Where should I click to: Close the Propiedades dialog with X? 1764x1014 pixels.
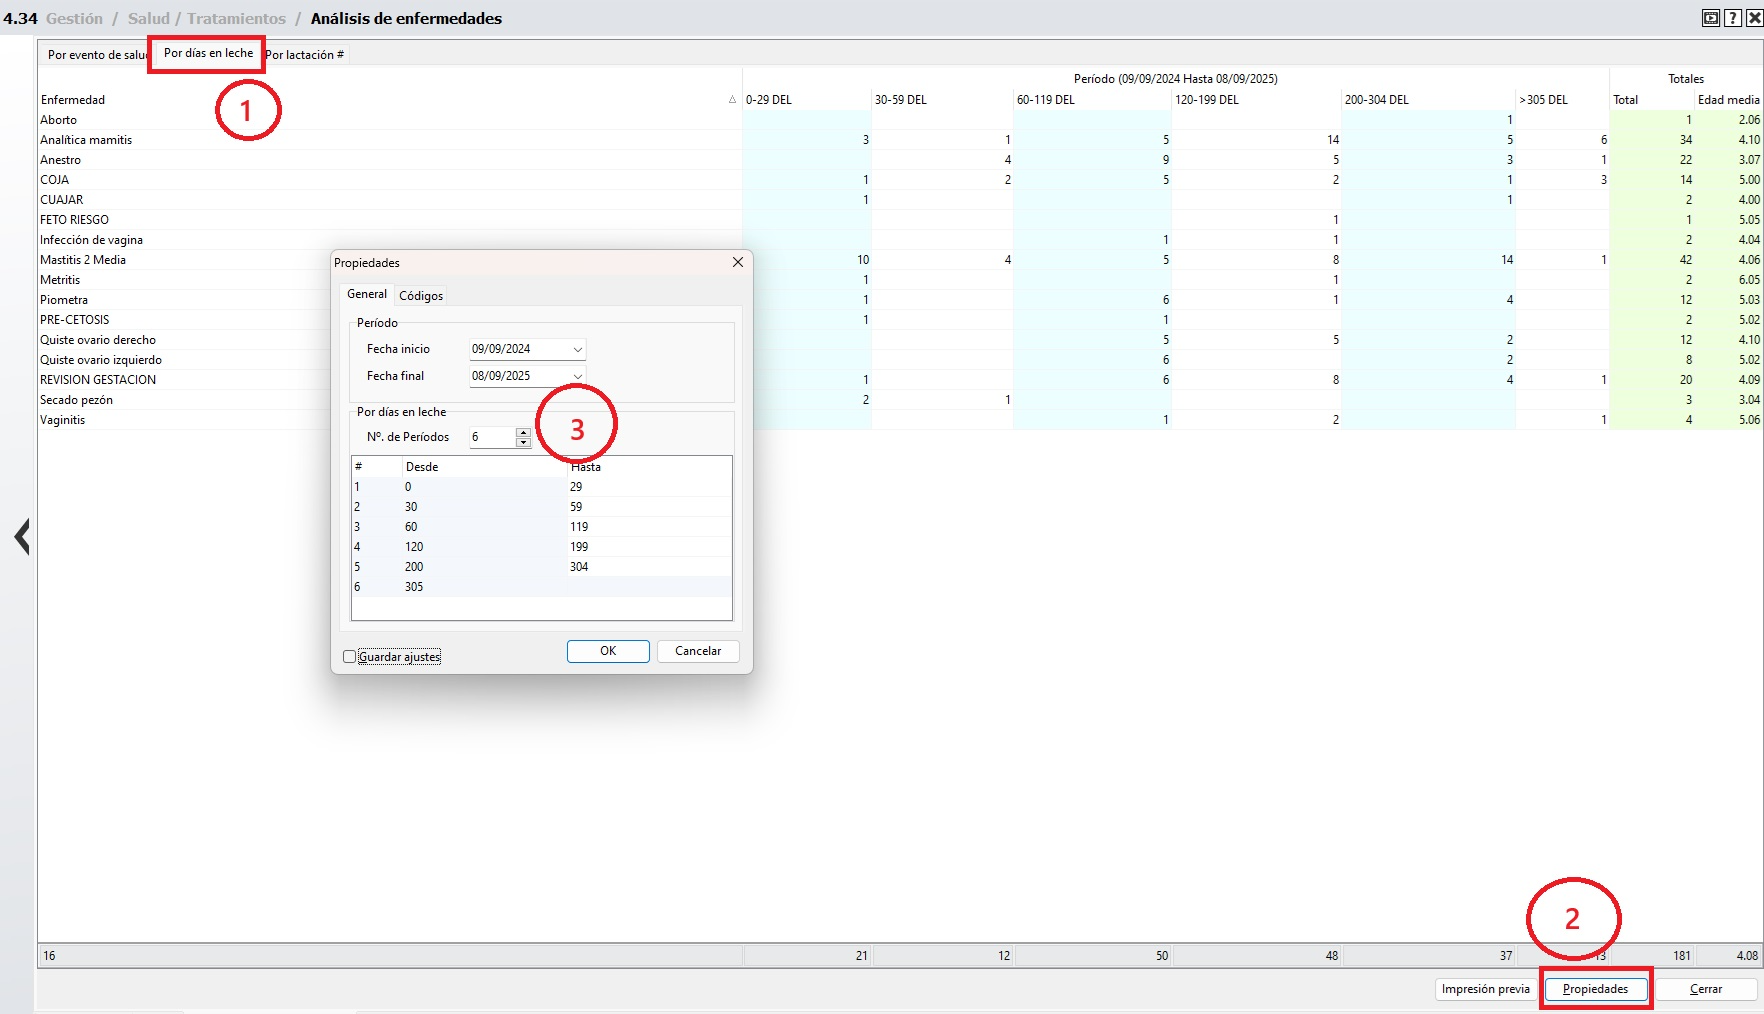738,262
